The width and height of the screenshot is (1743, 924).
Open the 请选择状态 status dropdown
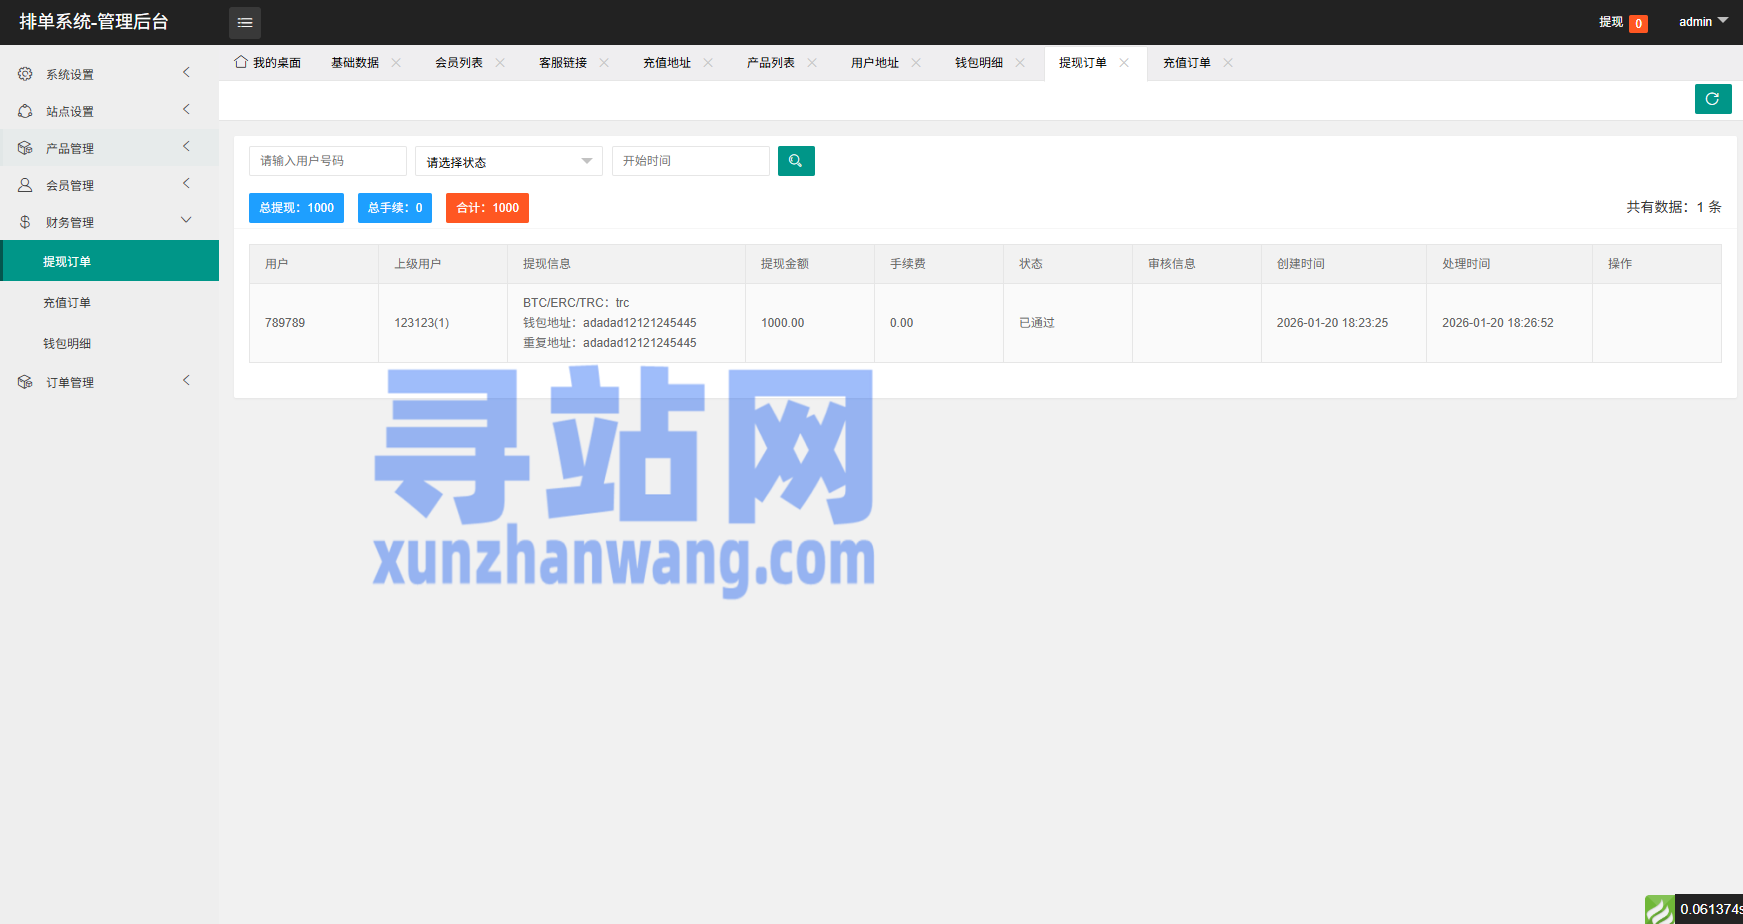[508, 161]
